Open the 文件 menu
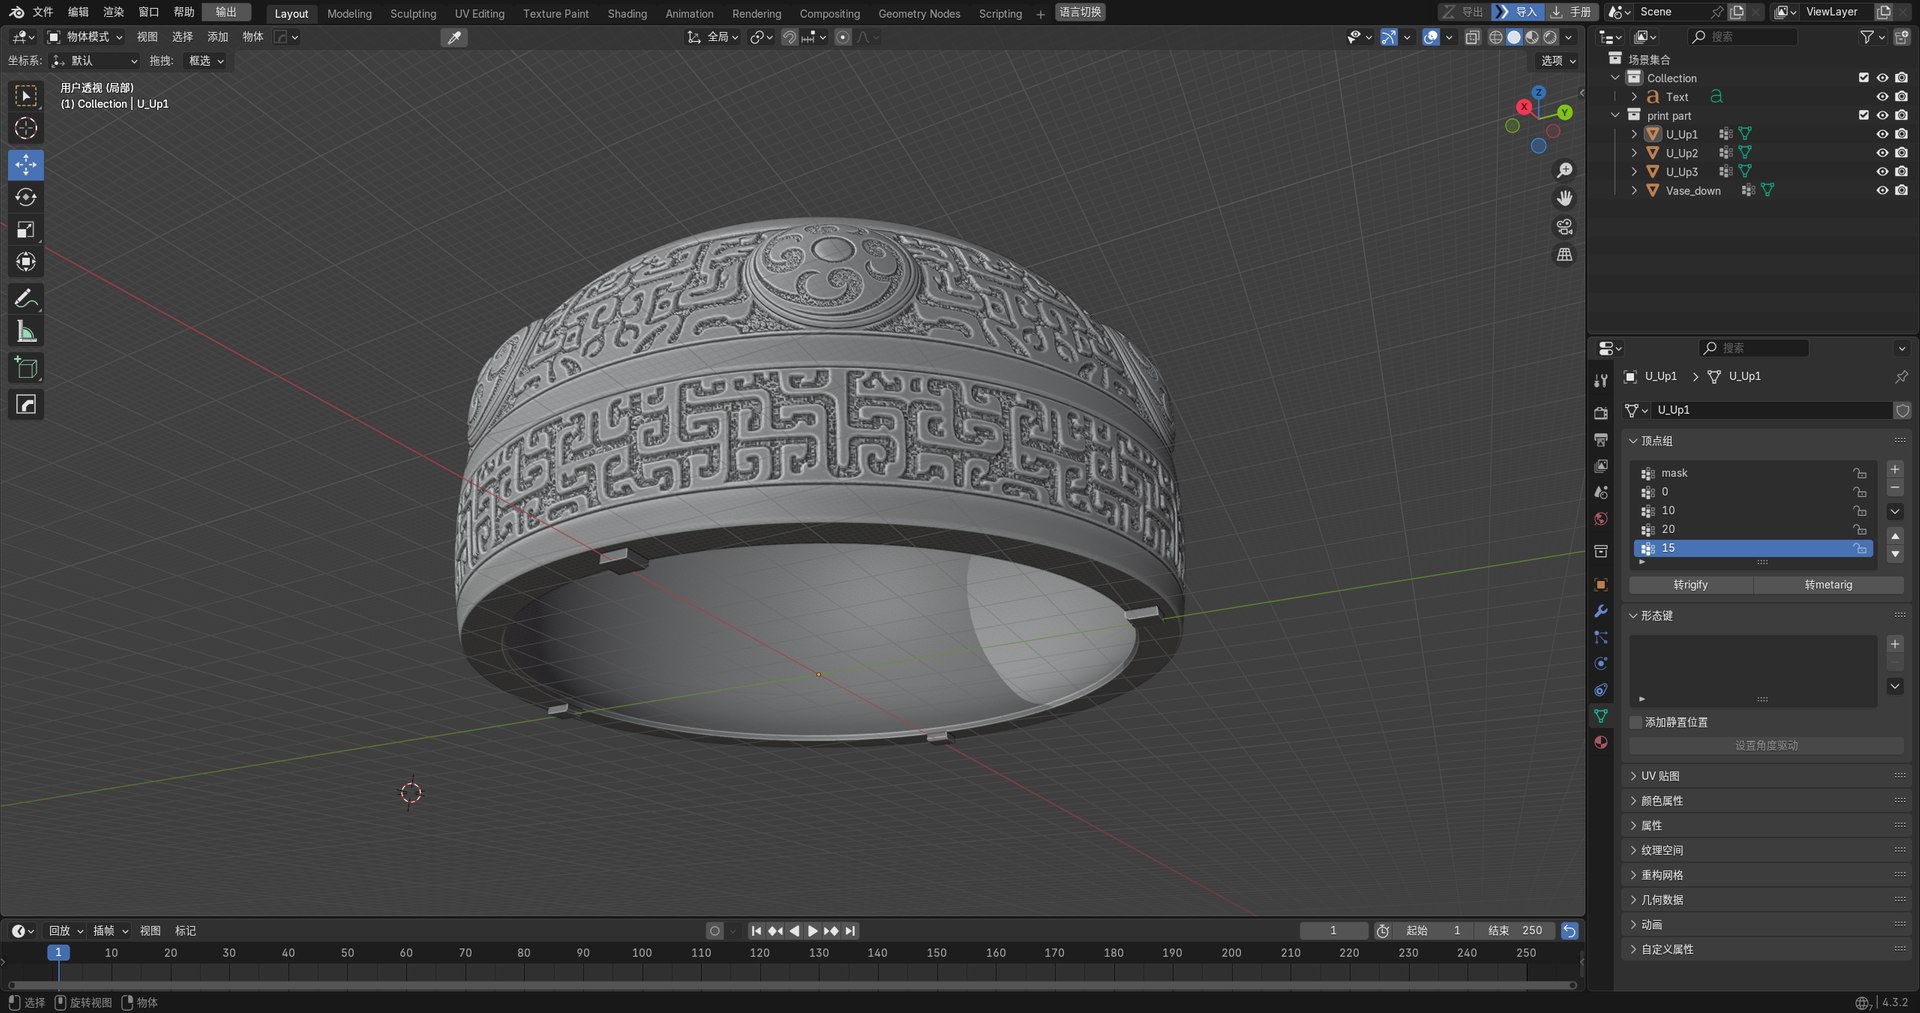This screenshot has width=1920, height=1013. pos(43,12)
